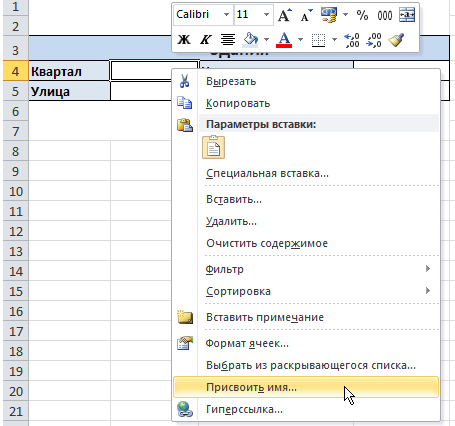Viewport: 455px width, 426px height.
Task: Apply the fill color bucket
Action: tap(251, 40)
